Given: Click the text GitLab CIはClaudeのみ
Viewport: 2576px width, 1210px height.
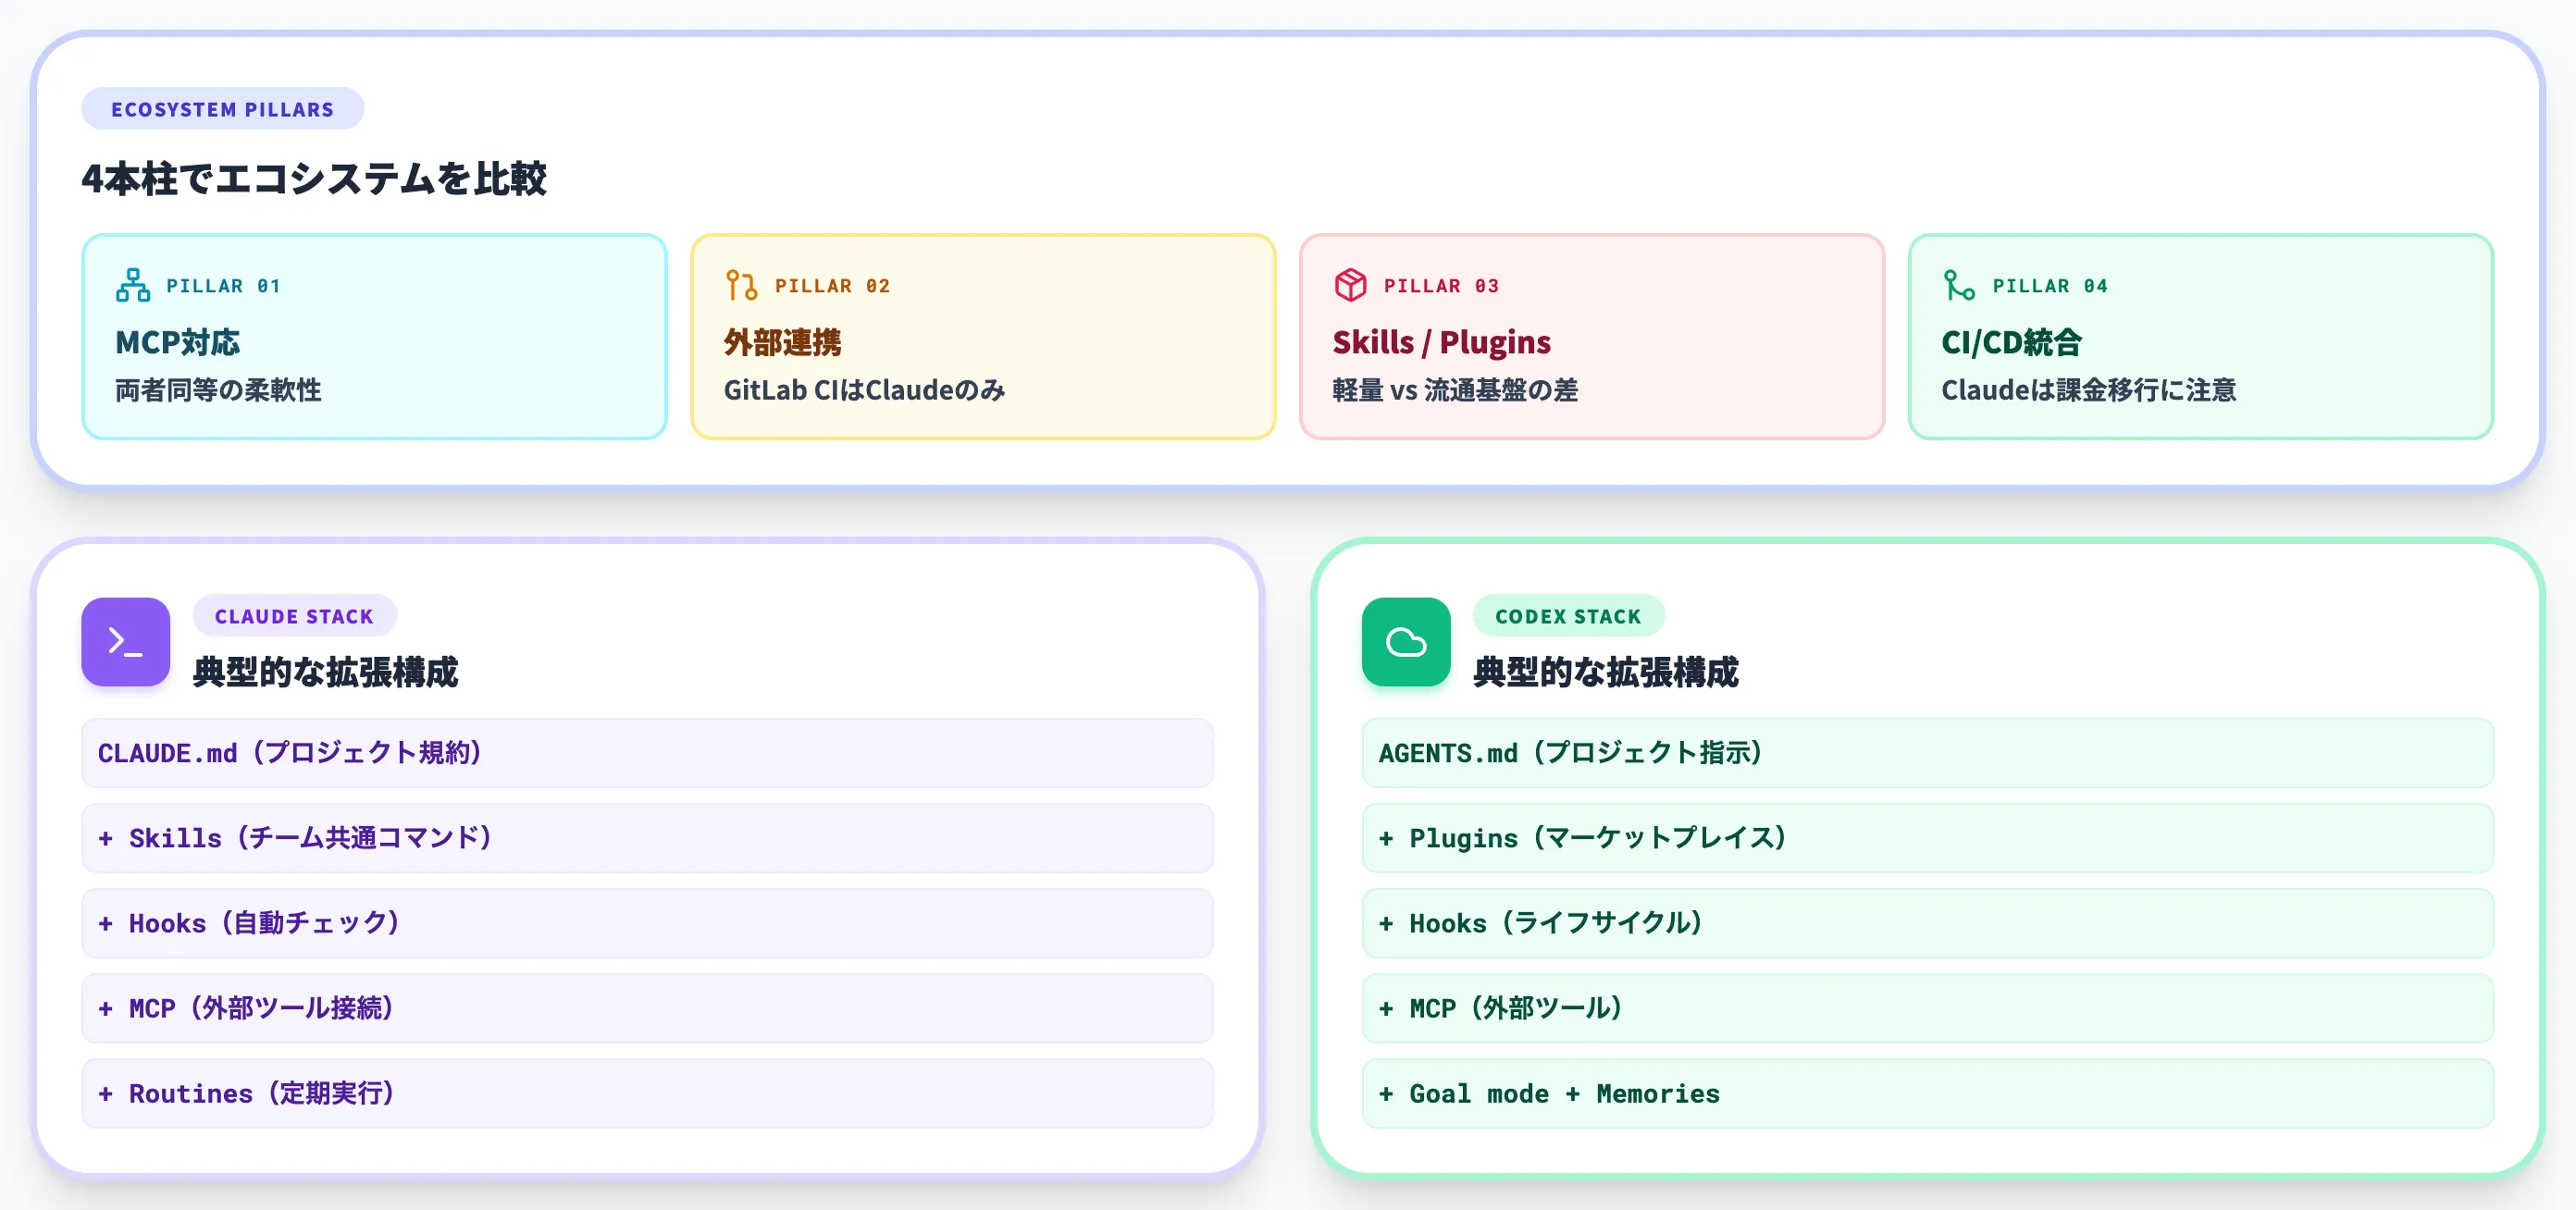Looking at the screenshot, I should (865, 390).
